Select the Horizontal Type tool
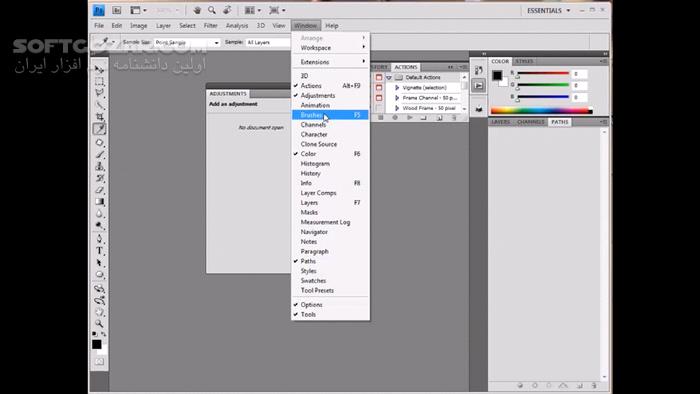 click(99, 251)
